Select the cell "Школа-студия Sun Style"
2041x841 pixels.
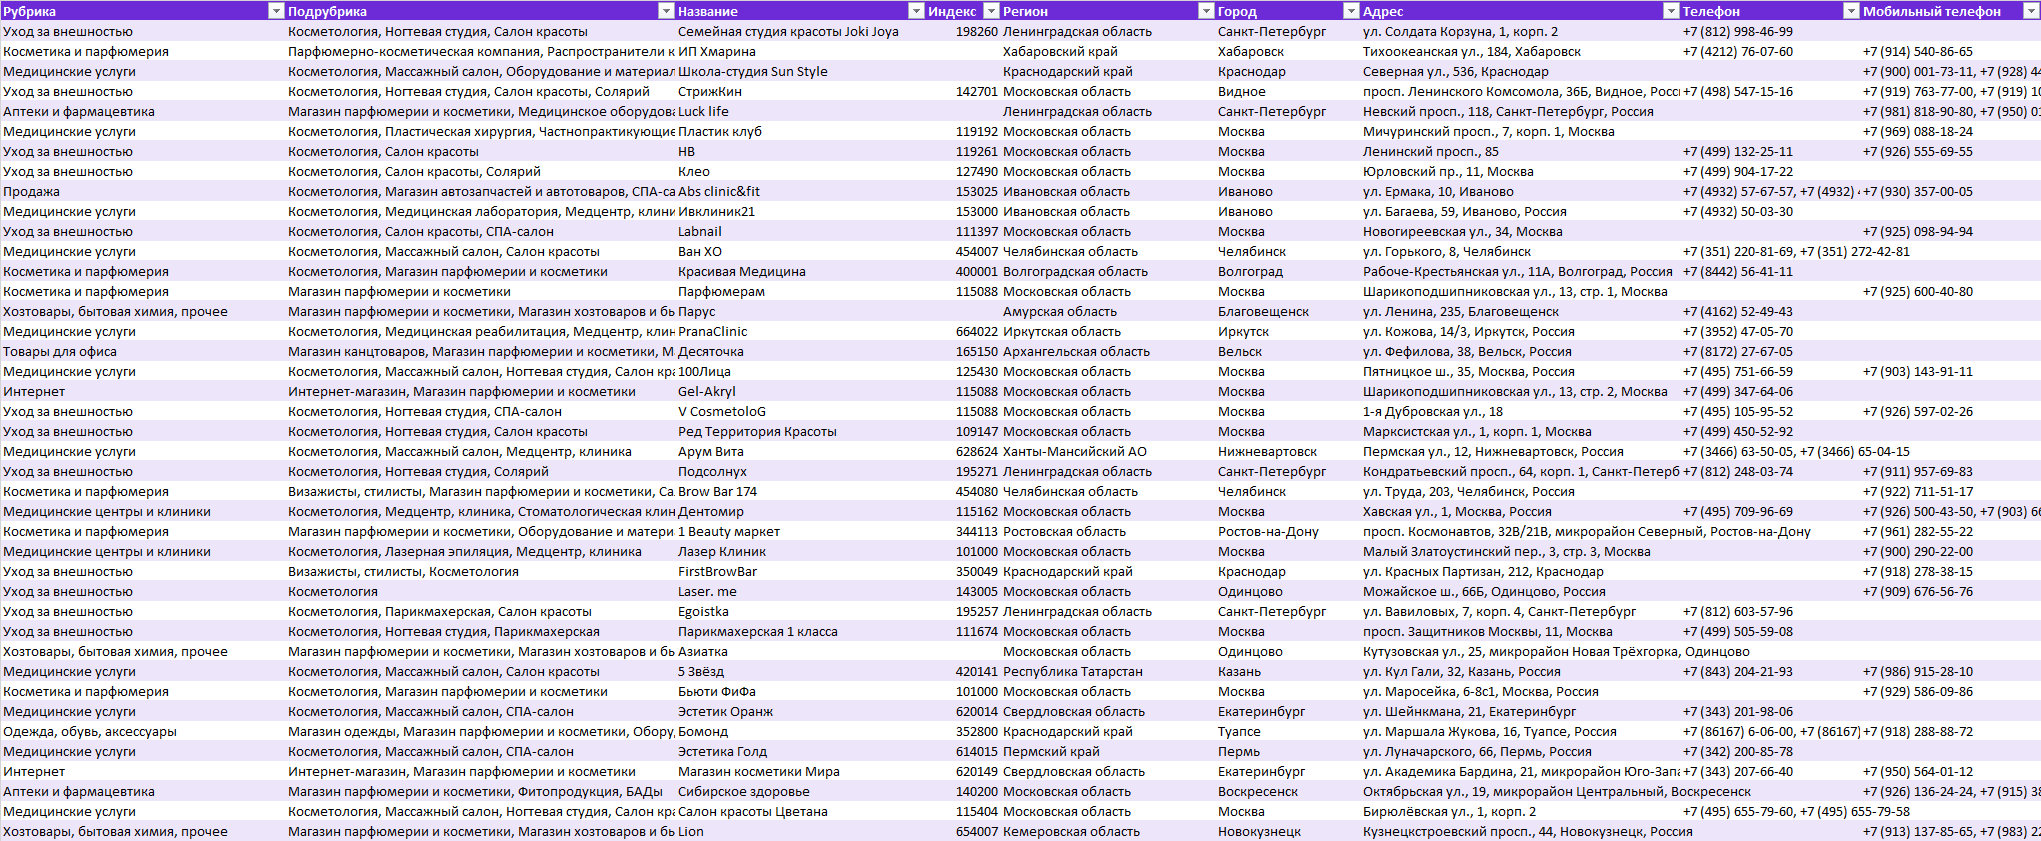click(x=800, y=71)
